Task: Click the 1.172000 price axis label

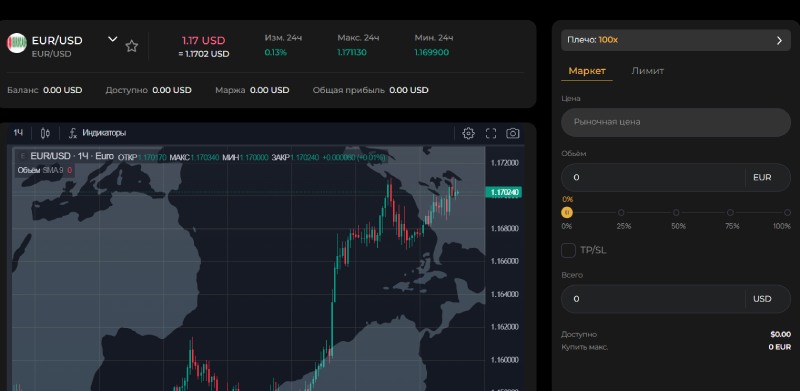Action: (505, 163)
